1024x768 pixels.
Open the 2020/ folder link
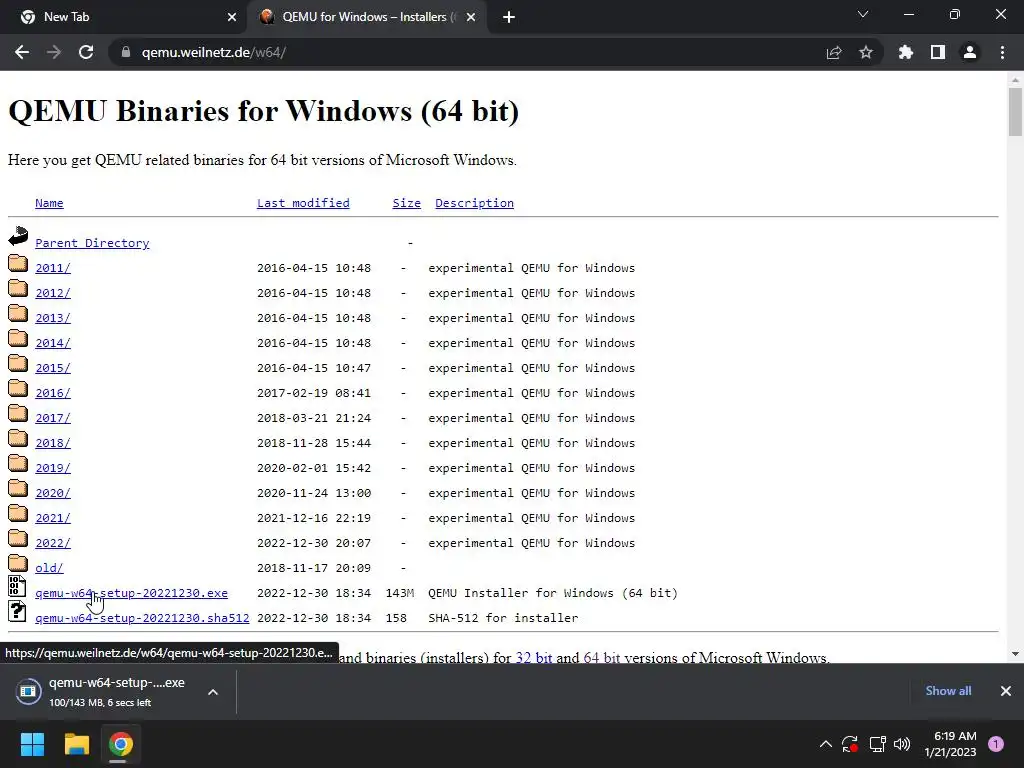(53, 493)
